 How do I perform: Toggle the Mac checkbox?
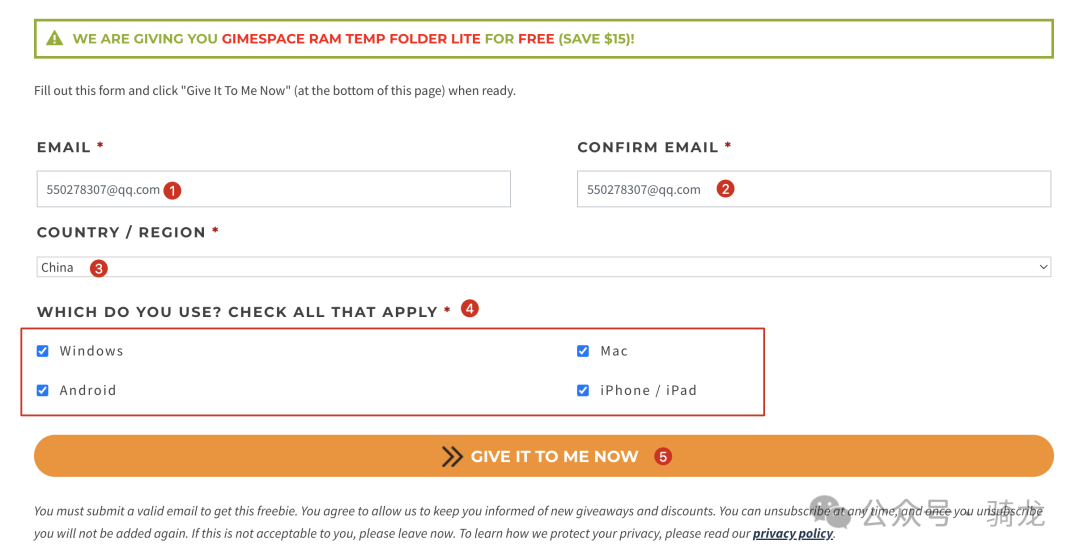pyautogui.click(x=583, y=351)
